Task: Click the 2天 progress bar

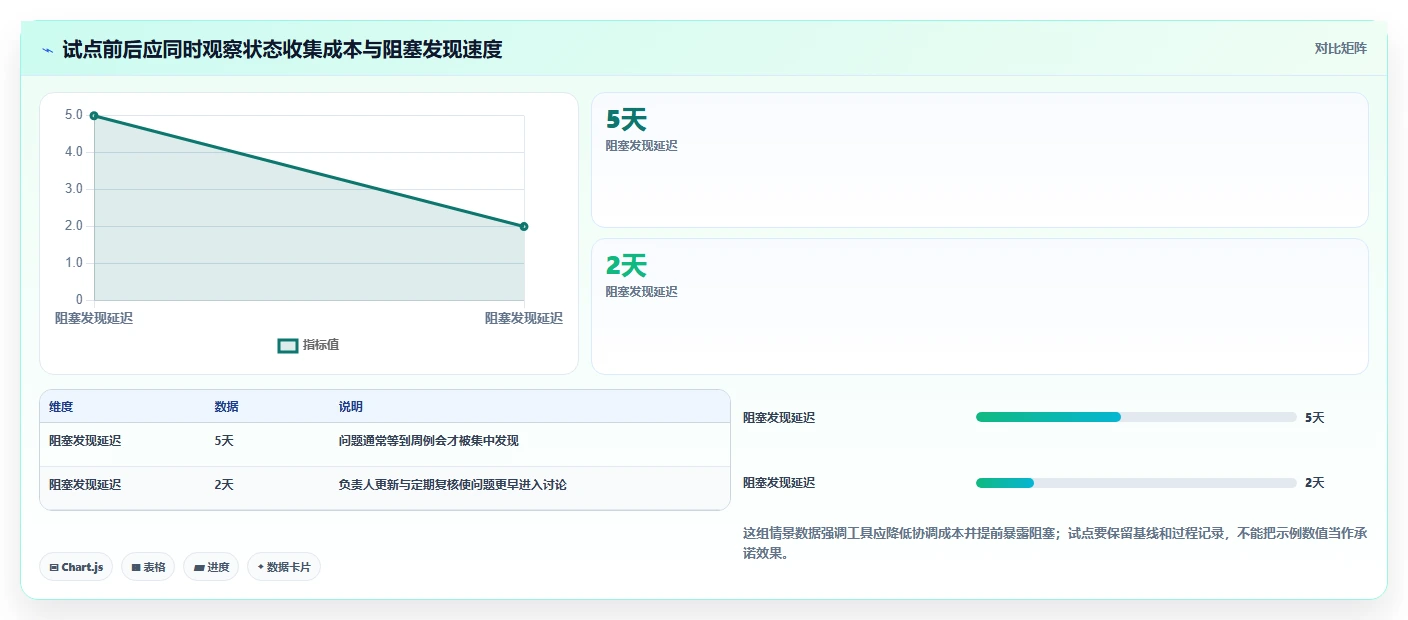Action: click(x=1136, y=483)
